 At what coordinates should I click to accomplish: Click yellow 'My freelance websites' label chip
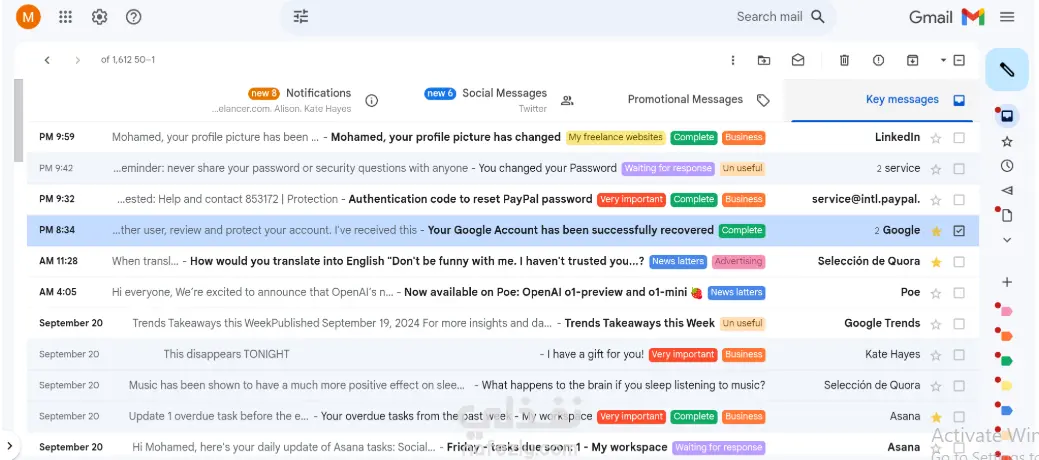[616, 137]
